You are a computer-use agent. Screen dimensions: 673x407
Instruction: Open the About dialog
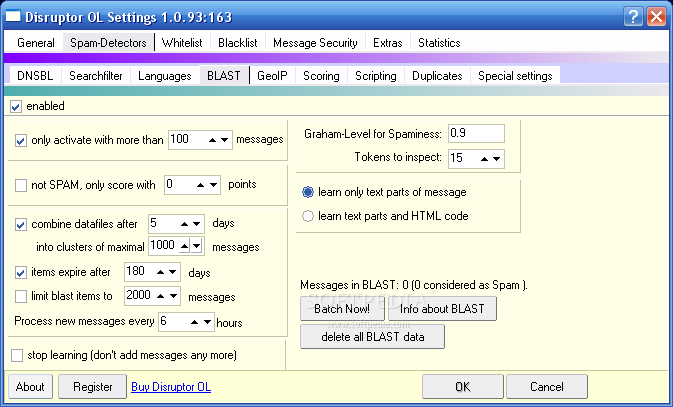point(30,386)
